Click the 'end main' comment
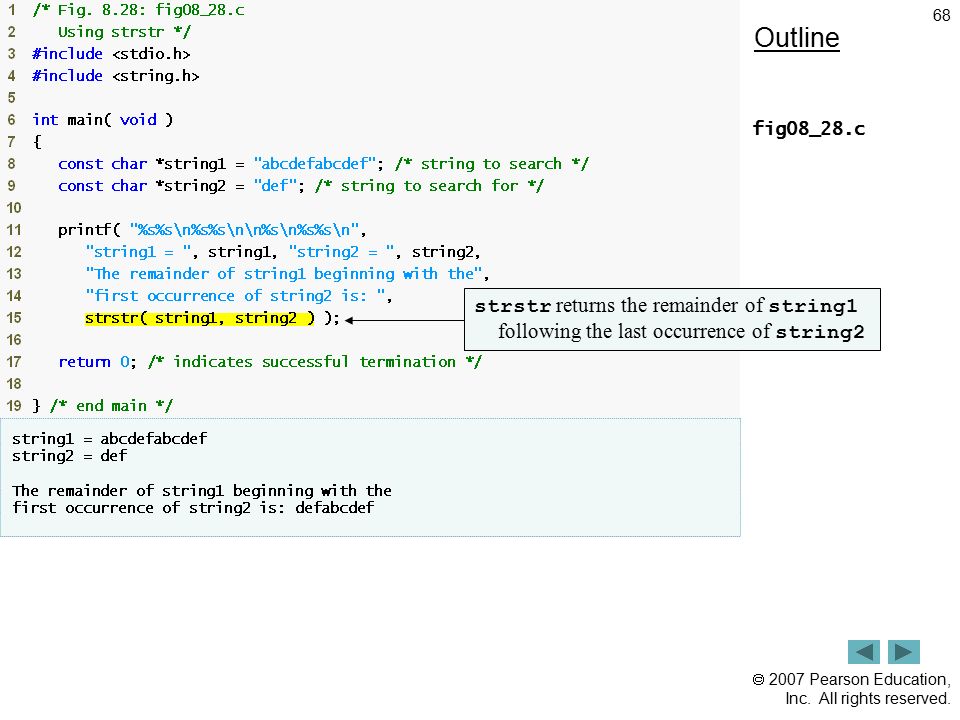This screenshot has width=960, height=720. [x=111, y=406]
